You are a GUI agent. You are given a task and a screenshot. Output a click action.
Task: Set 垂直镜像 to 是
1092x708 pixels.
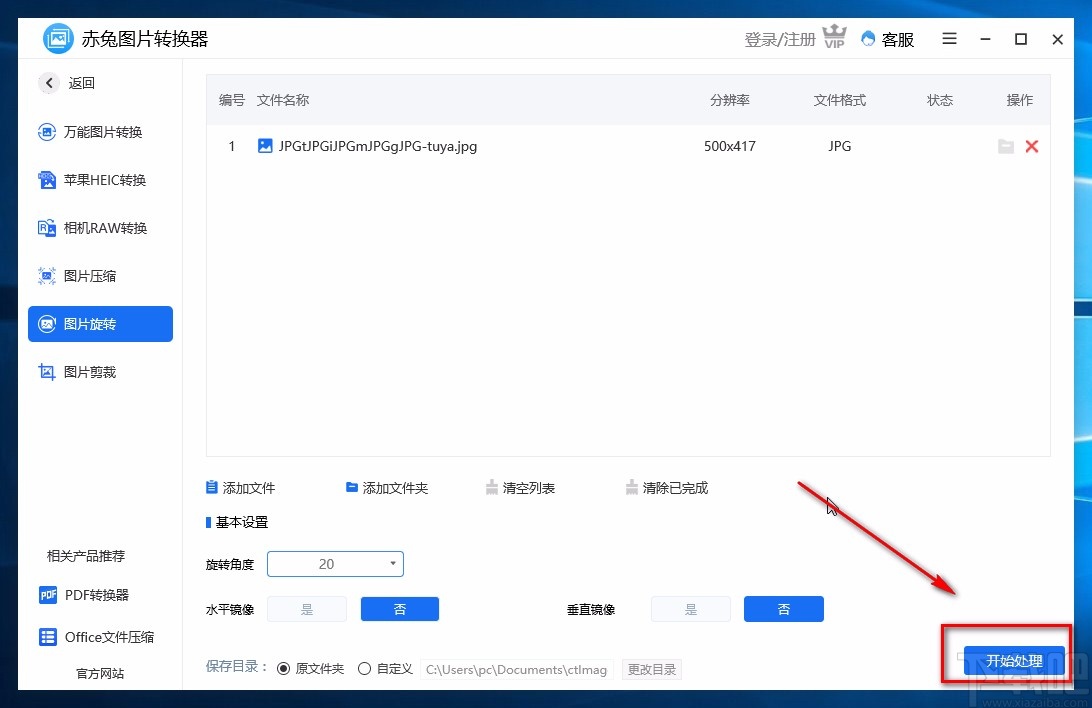pyautogui.click(x=691, y=609)
